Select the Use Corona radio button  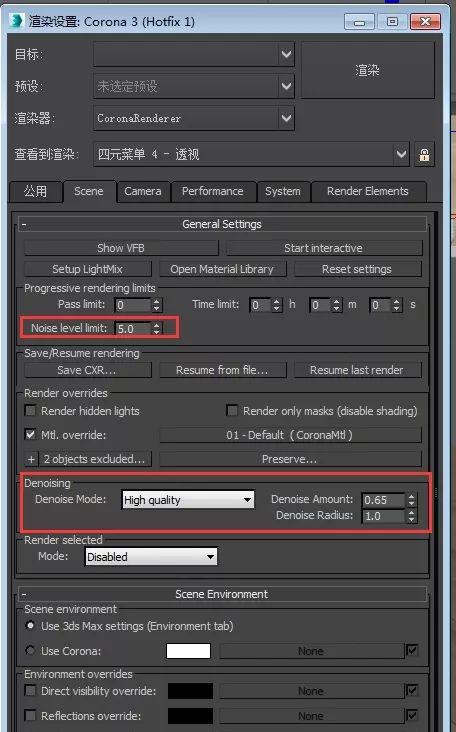pyautogui.click(x=30, y=650)
